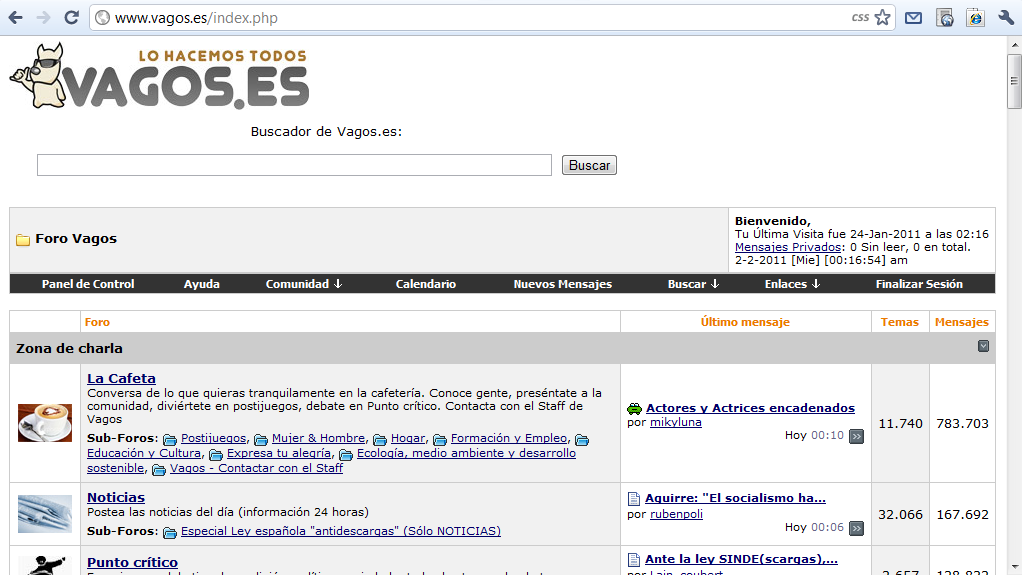1022x575 pixels.
Task: Click the Buscador de Vagos.es search field
Action: tap(294, 165)
